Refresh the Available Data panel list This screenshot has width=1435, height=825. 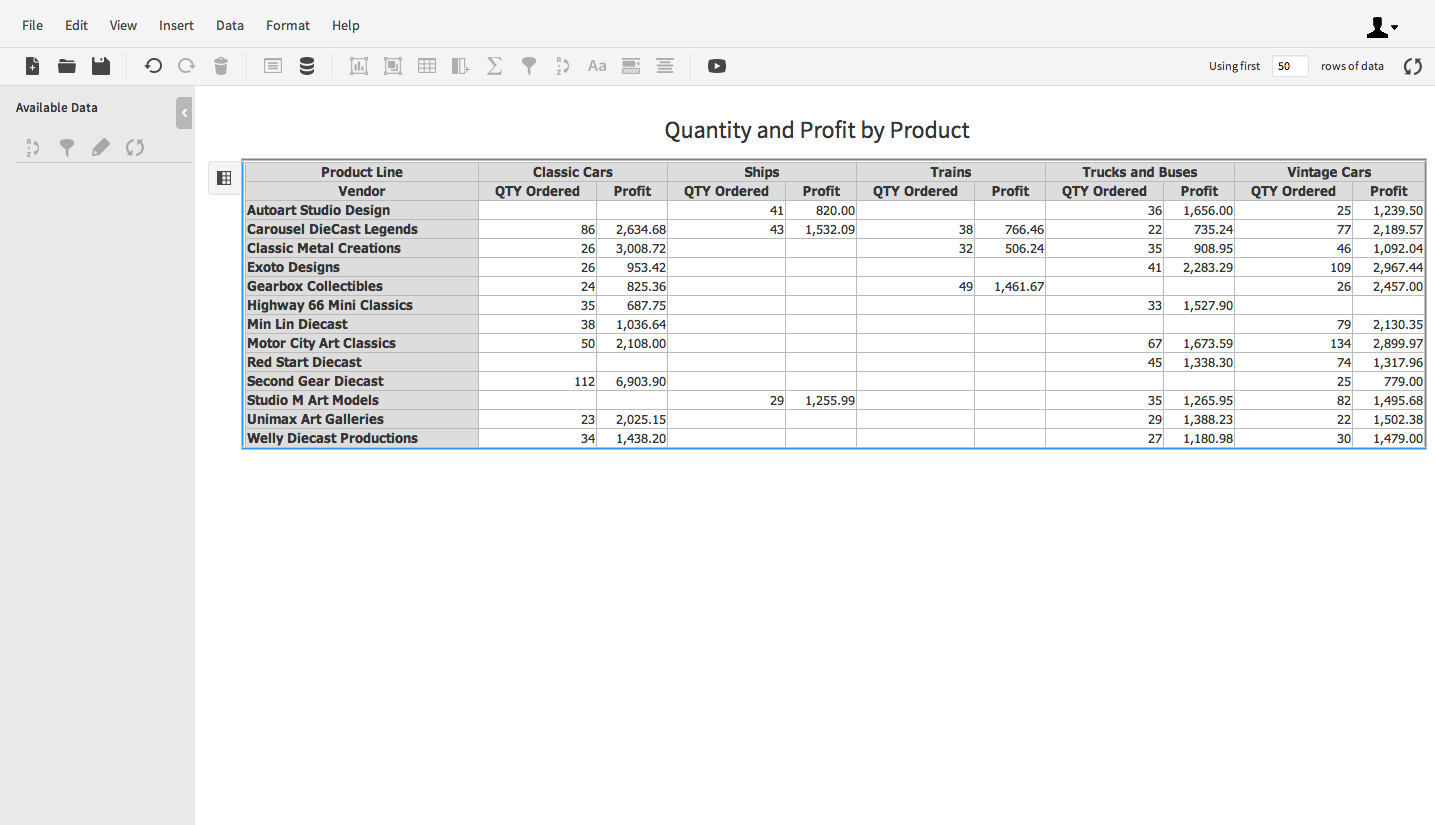pyautogui.click(x=135, y=148)
